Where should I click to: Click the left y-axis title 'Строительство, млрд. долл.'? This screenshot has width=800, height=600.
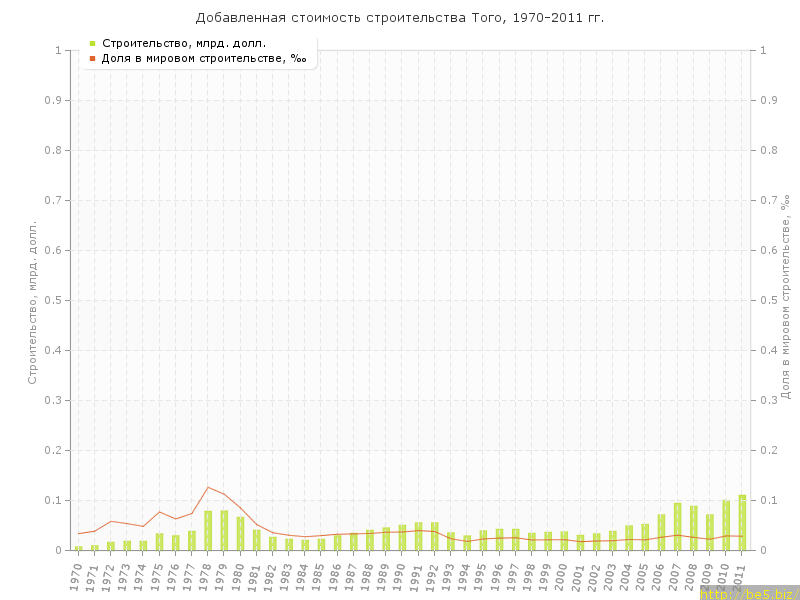tap(32, 300)
